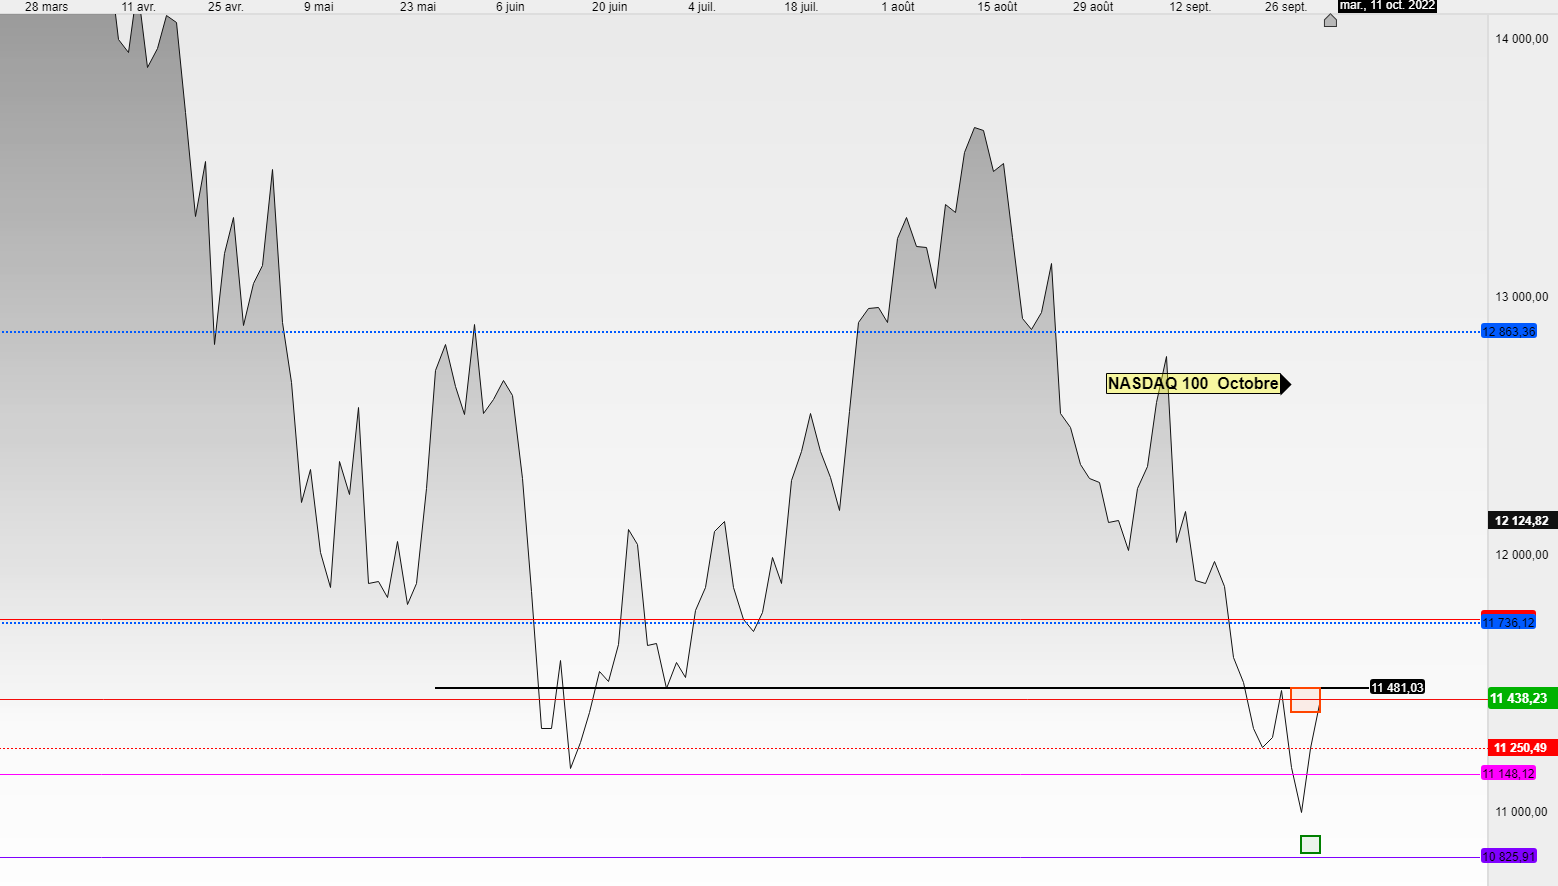Select the red 11 250,49 price tag
The width and height of the screenshot is (1558, 886).
click(1521, 748)
